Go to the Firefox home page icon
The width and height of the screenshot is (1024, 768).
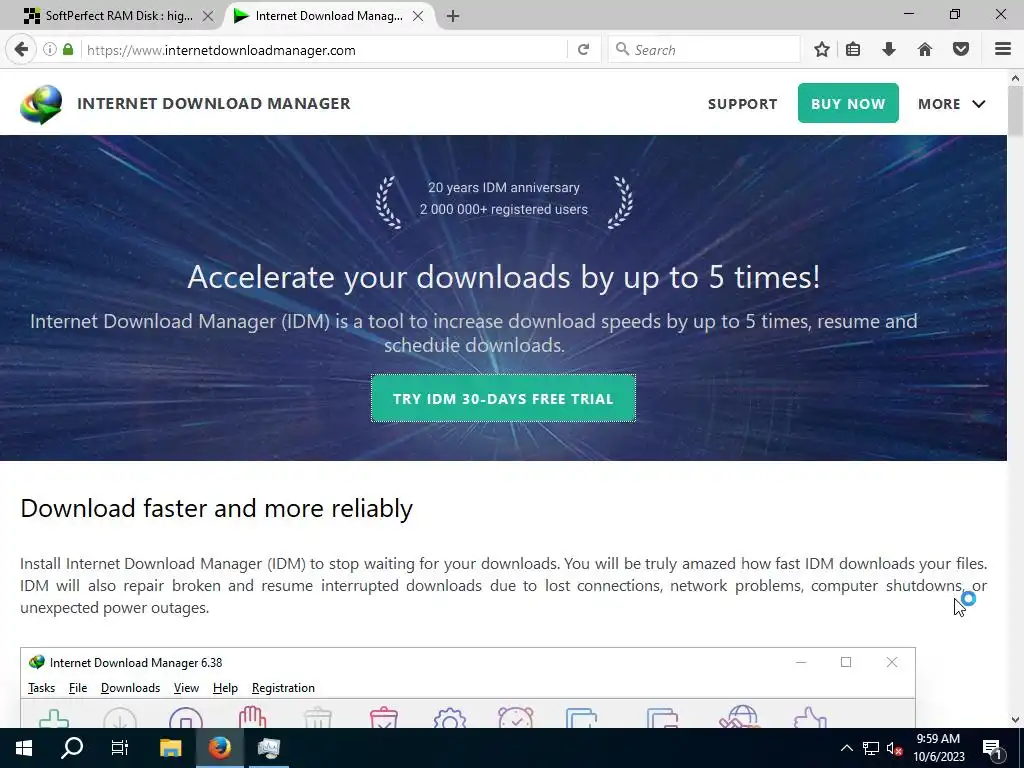[925, 50]
